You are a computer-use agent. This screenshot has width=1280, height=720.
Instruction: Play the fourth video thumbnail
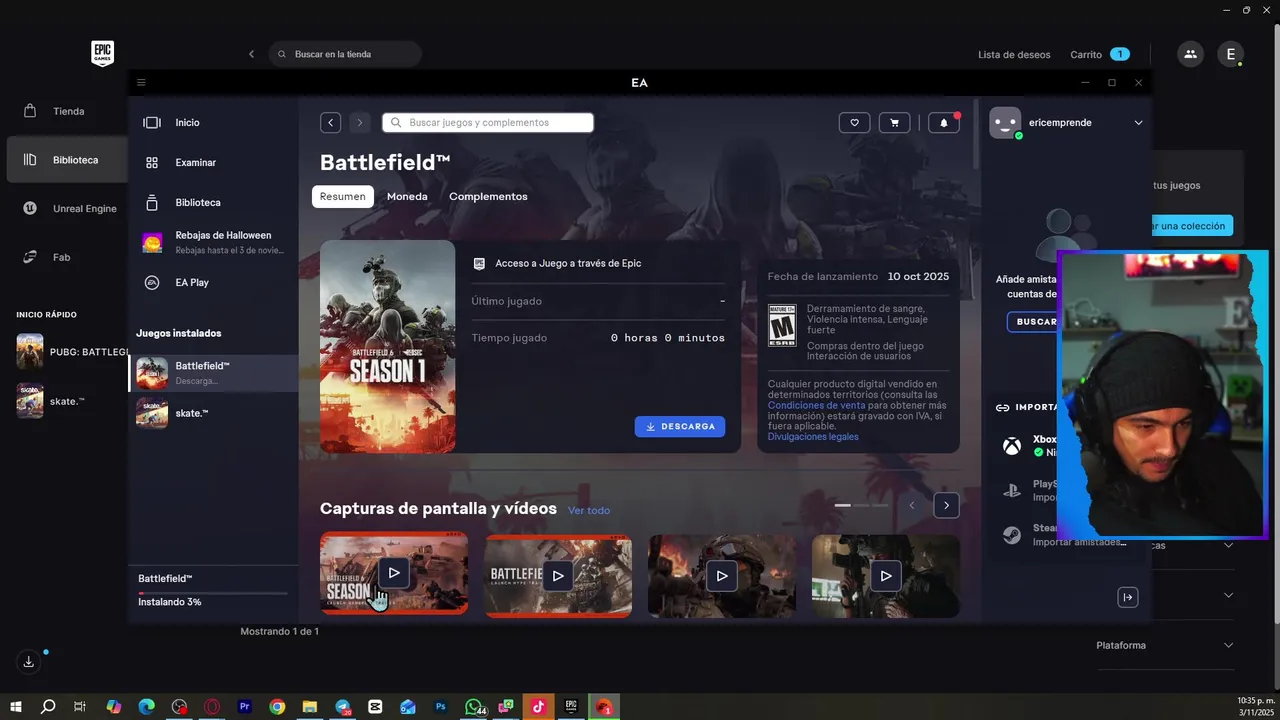(x=886, y=575)
